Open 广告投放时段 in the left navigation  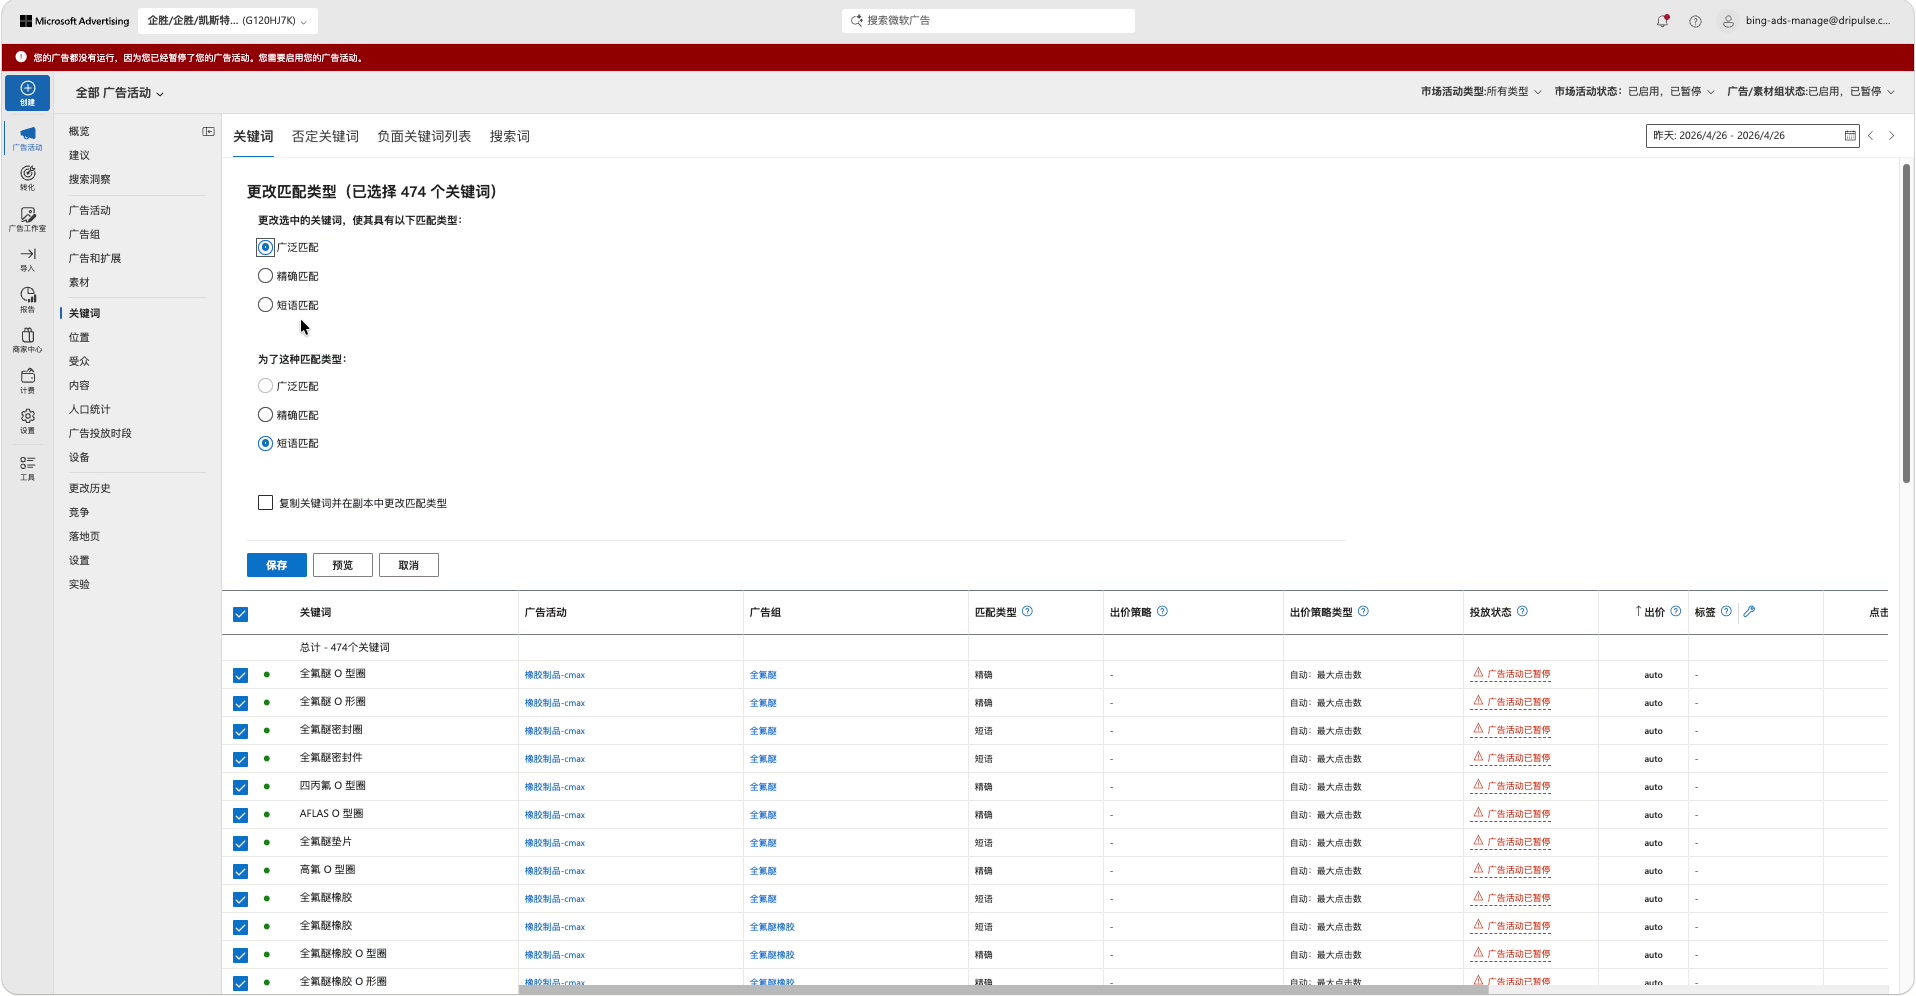[x=100, y=433]
